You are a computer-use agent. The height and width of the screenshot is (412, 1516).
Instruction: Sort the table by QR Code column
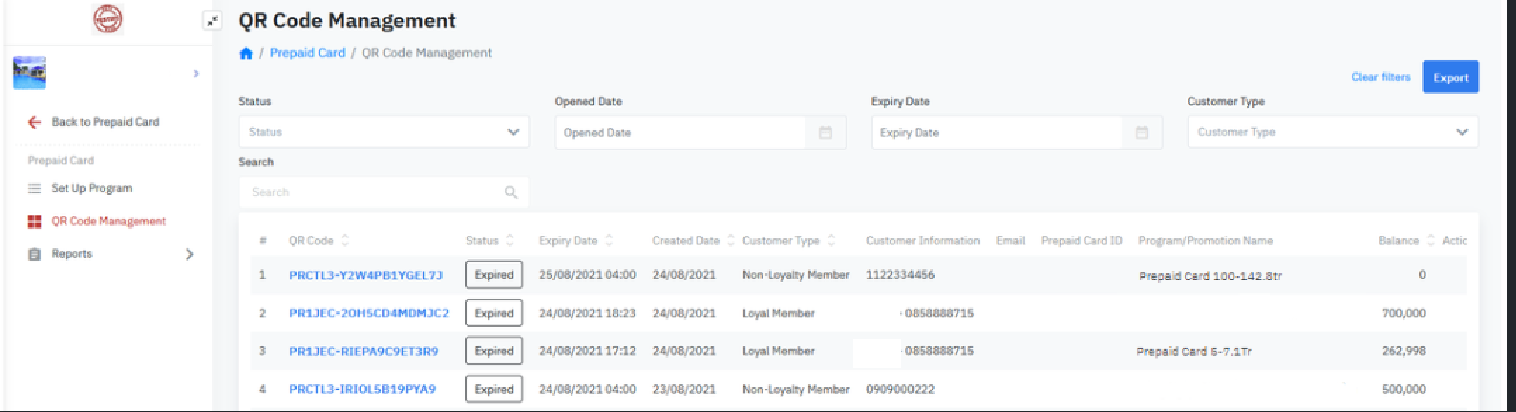point(346,241)
